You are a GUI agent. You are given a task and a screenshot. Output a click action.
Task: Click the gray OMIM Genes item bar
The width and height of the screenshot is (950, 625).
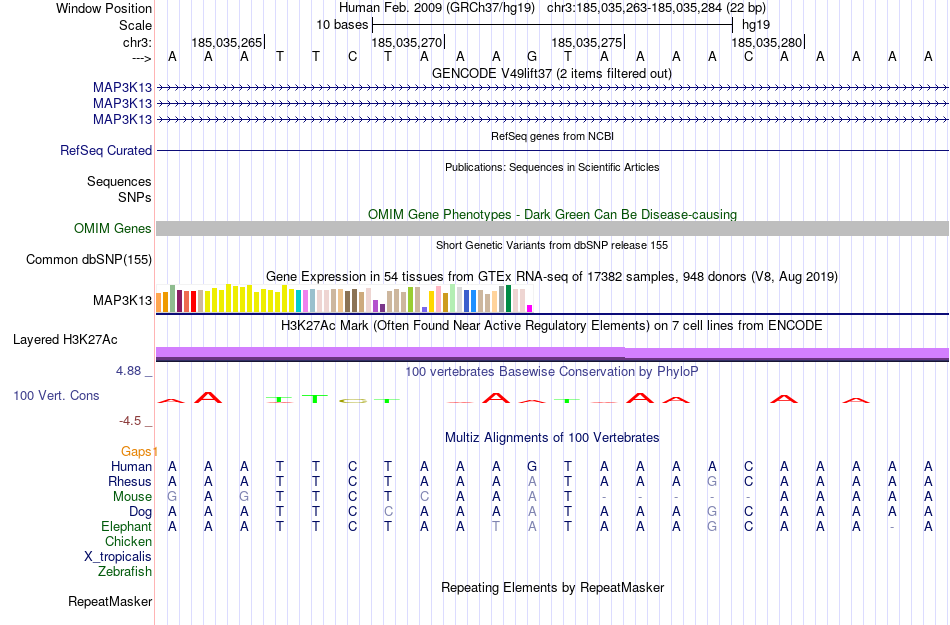(x=552, y=228)
